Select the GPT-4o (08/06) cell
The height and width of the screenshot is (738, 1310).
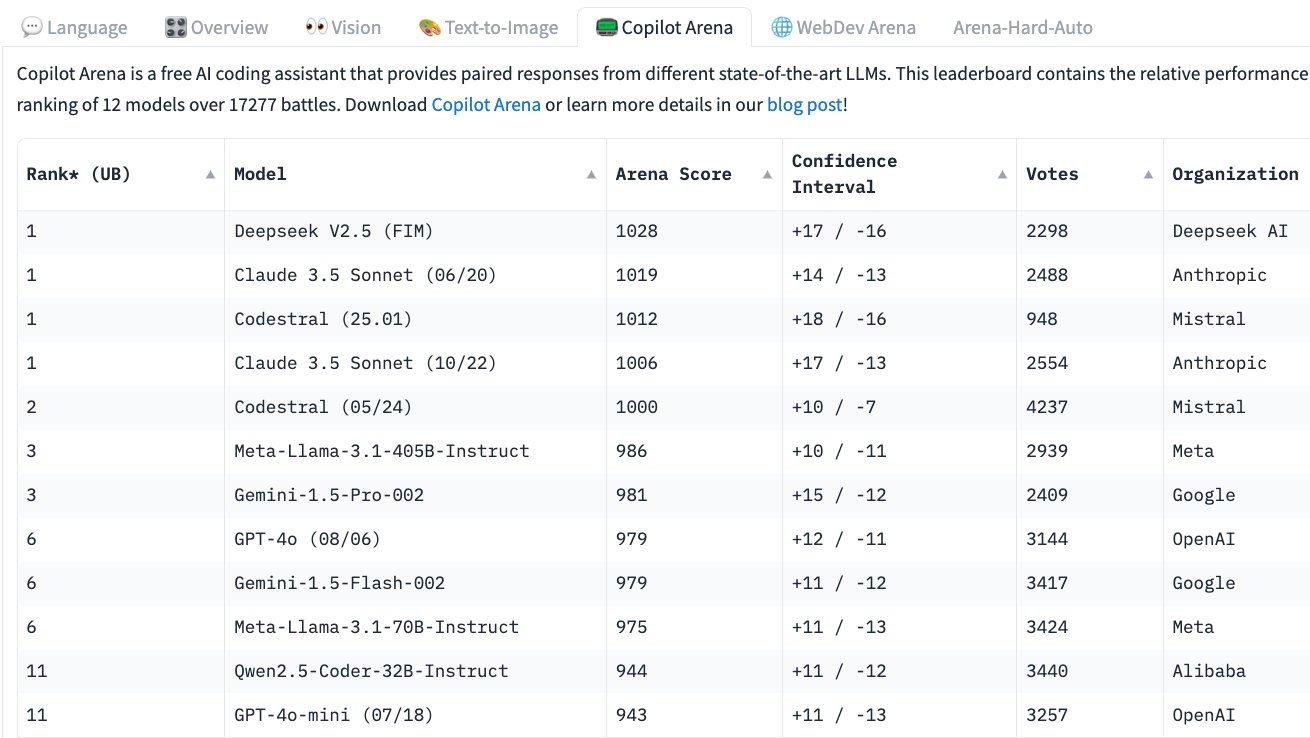(x=415, y=539)
